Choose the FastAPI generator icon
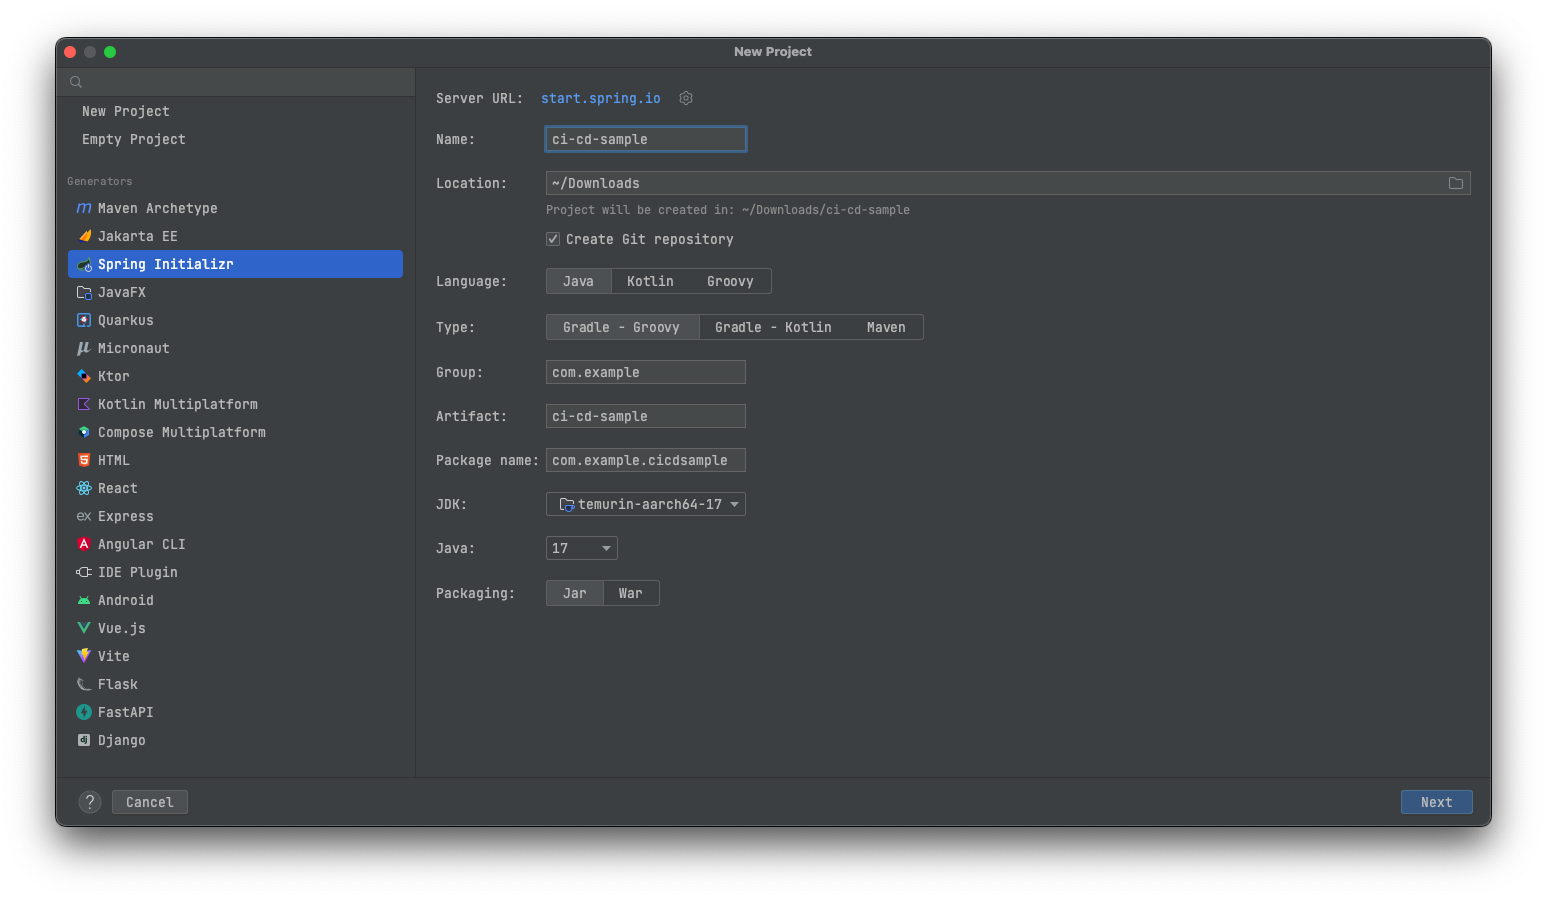Image resolution: width=1547 pixels, height=900 pixels. tap(84, 712)
